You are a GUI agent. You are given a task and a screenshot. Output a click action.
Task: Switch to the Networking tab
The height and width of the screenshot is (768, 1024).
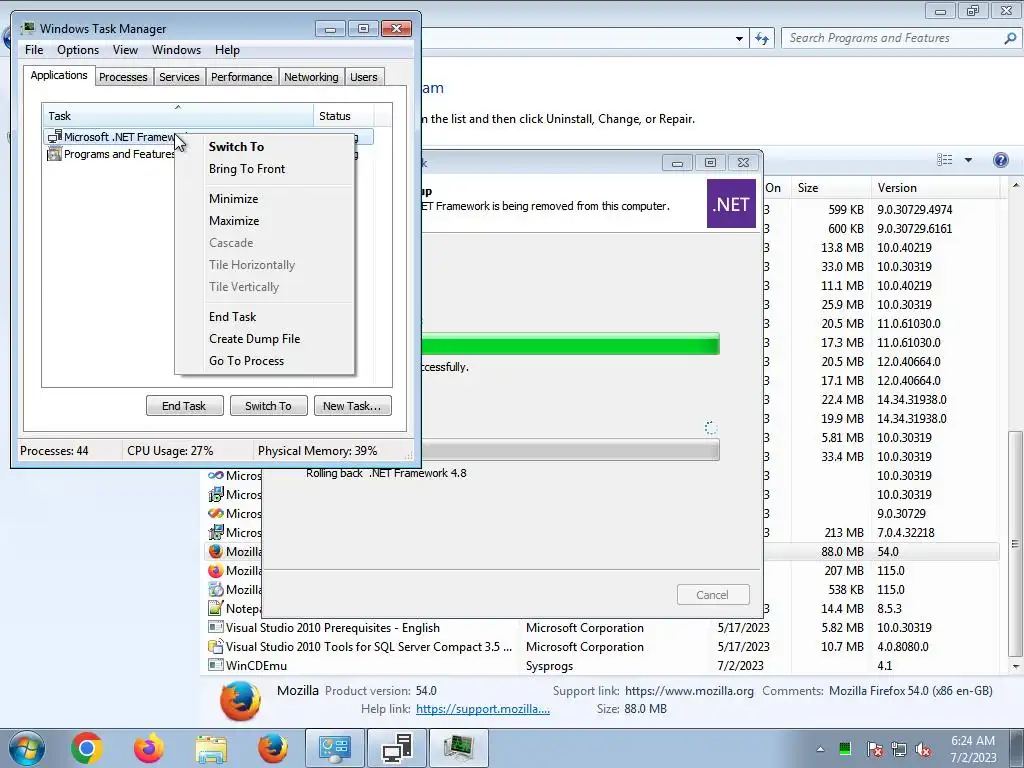(x=311, y=77)
